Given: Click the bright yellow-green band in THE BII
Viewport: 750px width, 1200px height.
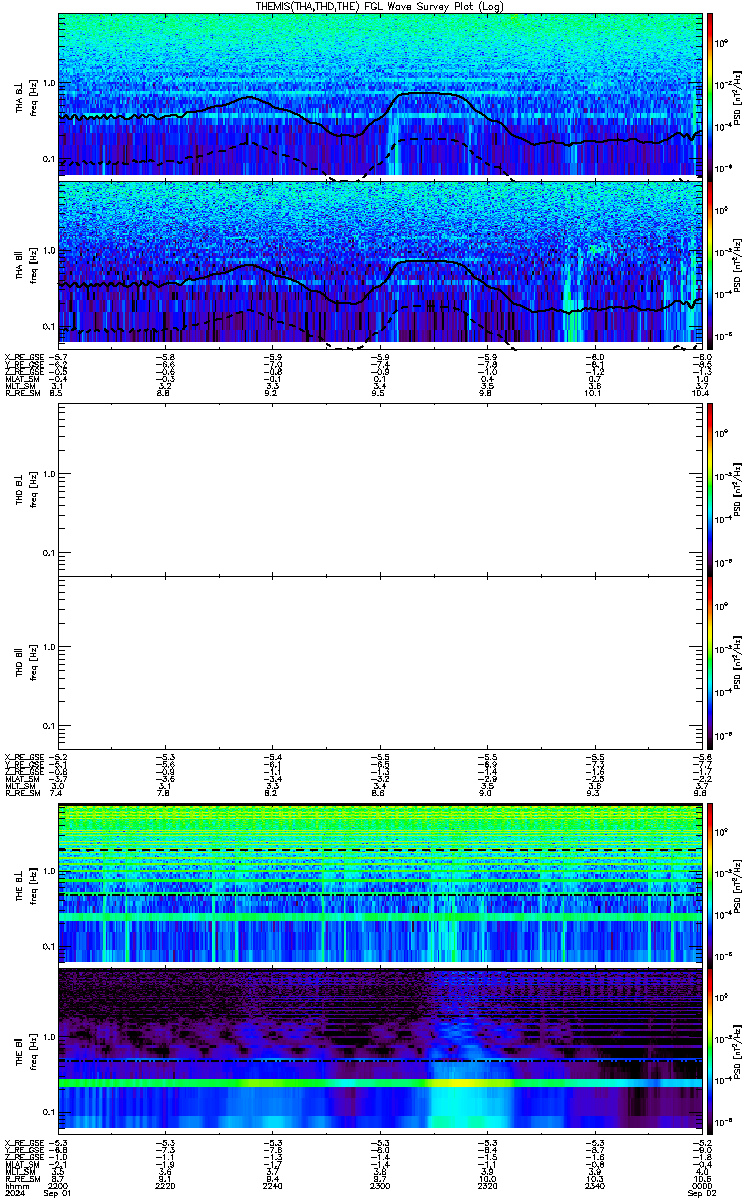Looking at the screenshot, I should click(380, 1083).
